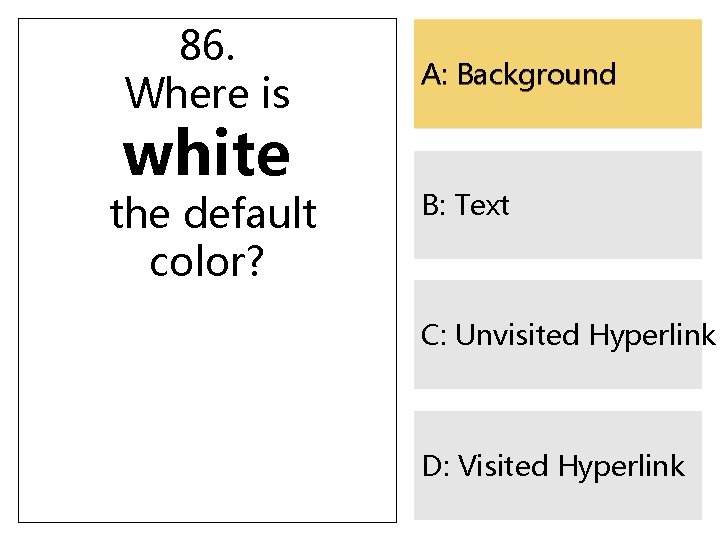Click 'the default' text line
720x540 pixels.
(x=212, y=213)
